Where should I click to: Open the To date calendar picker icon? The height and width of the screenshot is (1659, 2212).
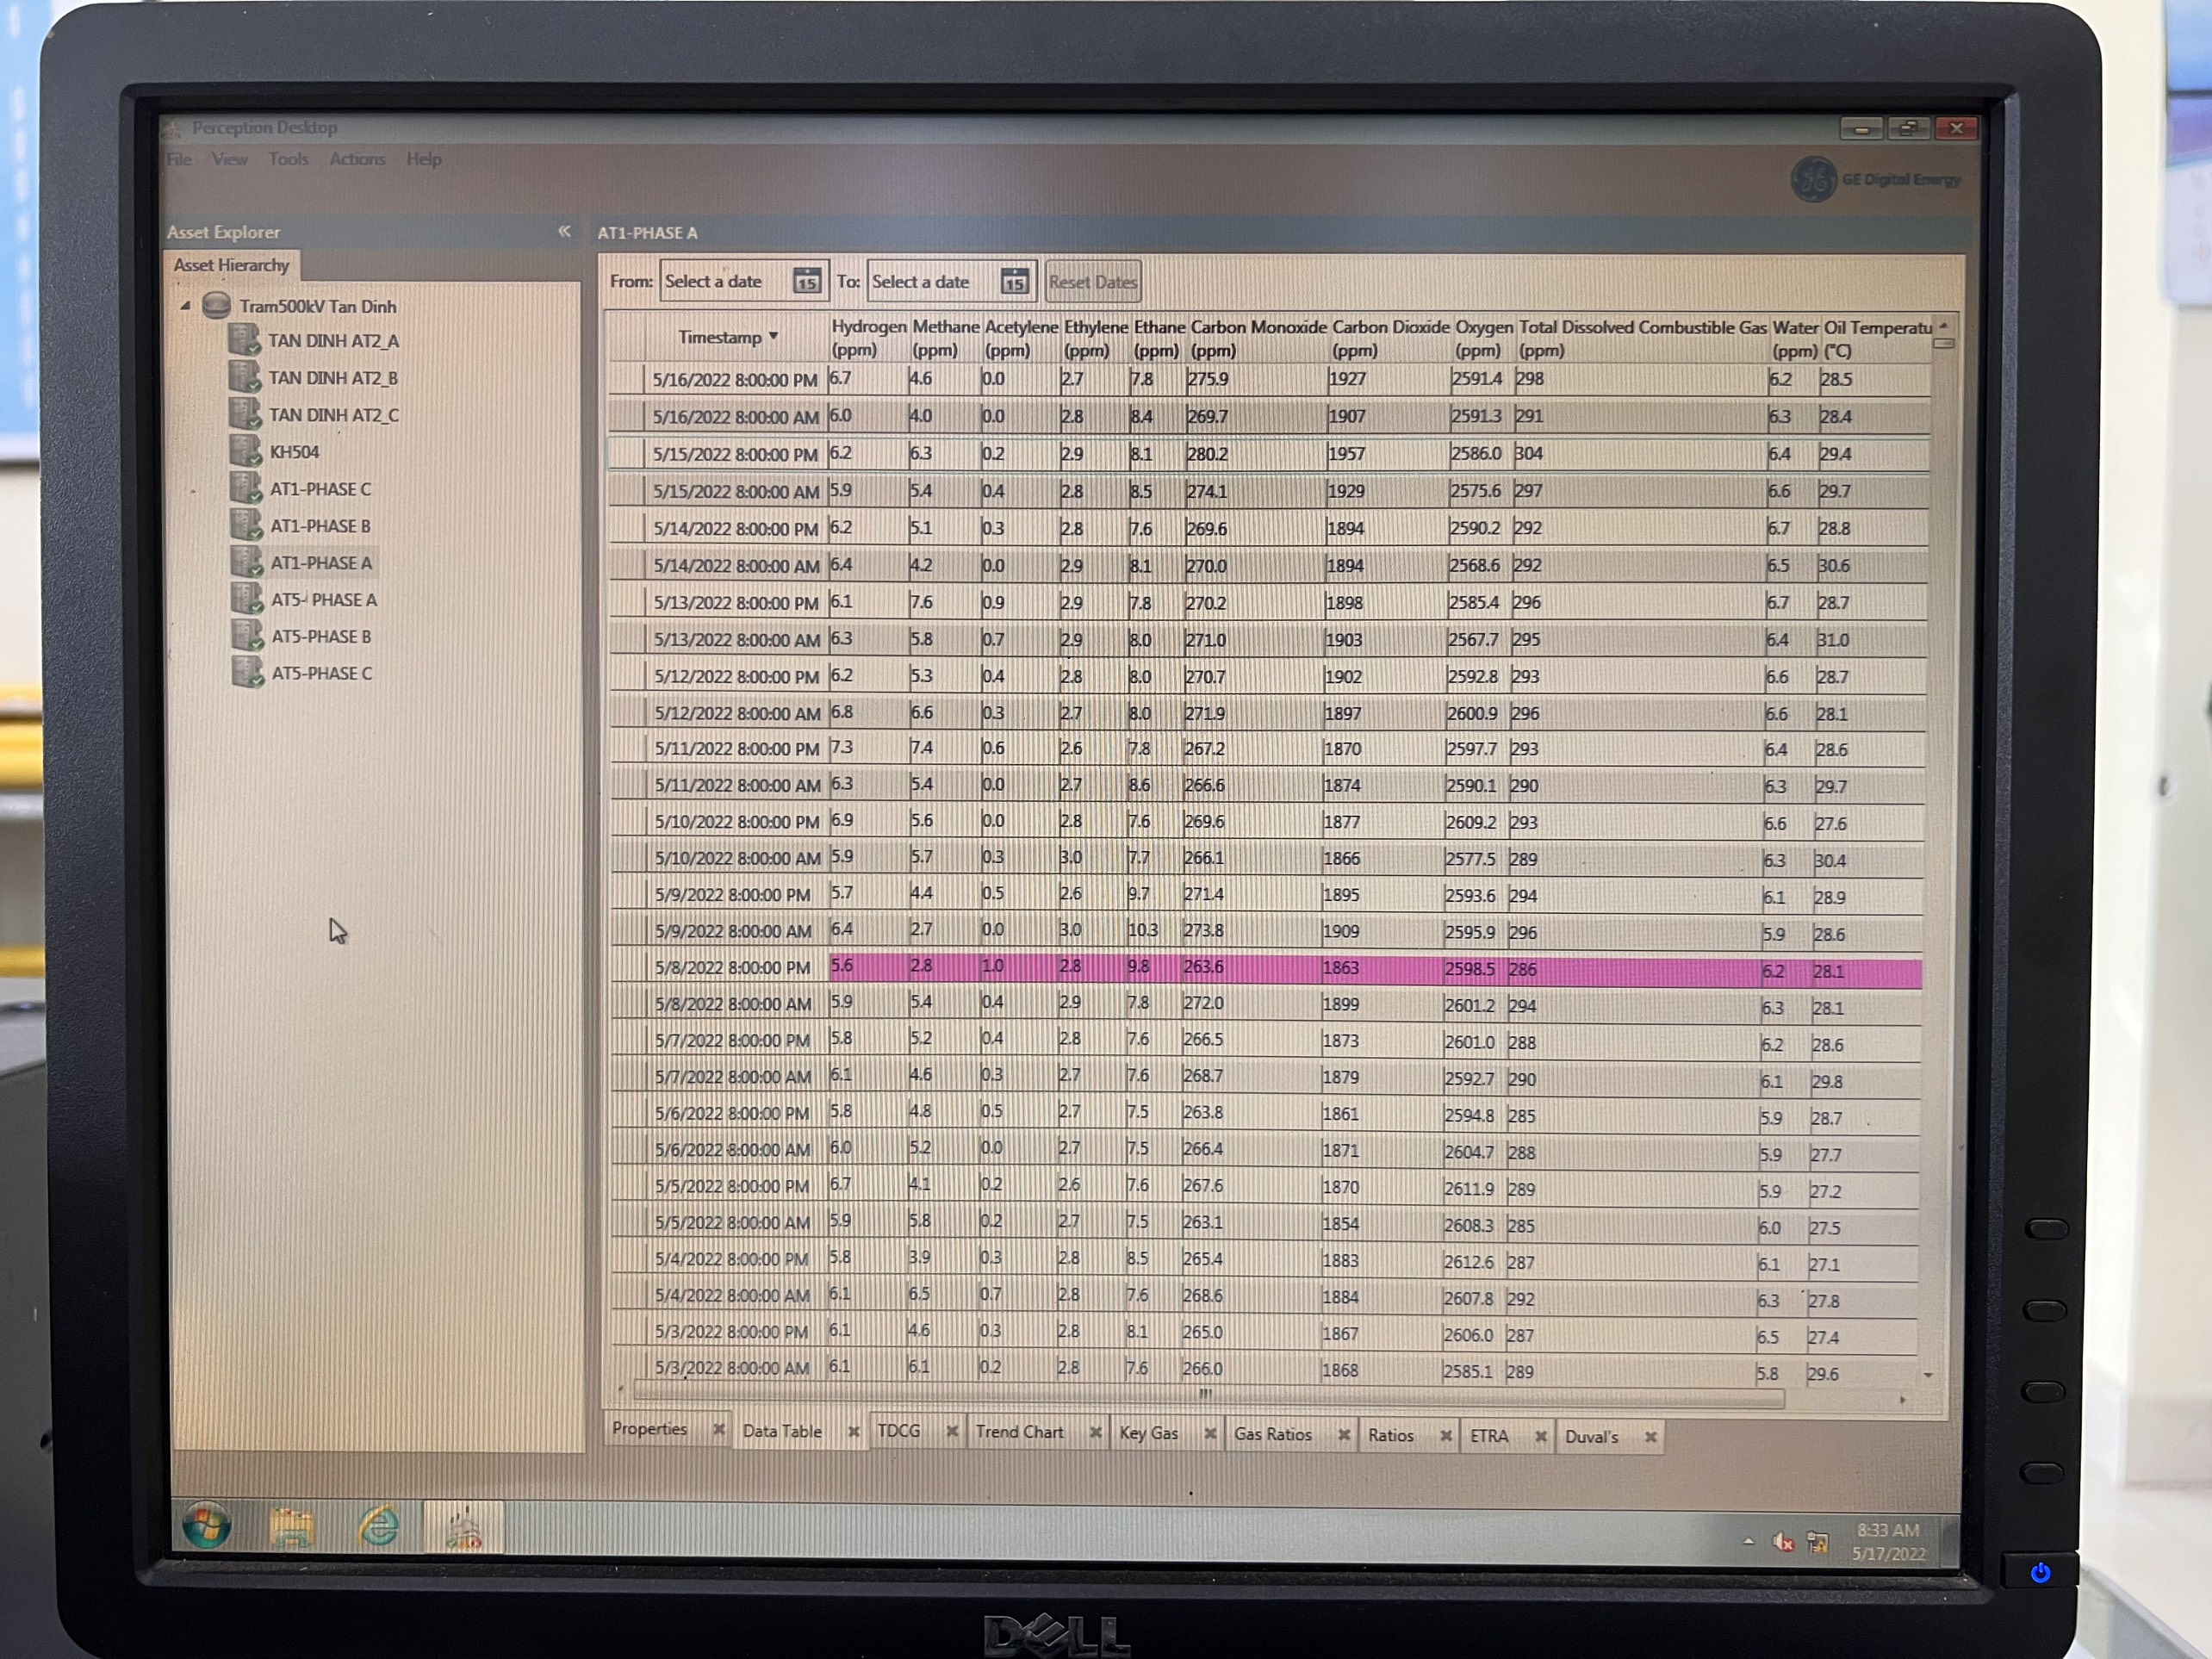[1014, 282]
